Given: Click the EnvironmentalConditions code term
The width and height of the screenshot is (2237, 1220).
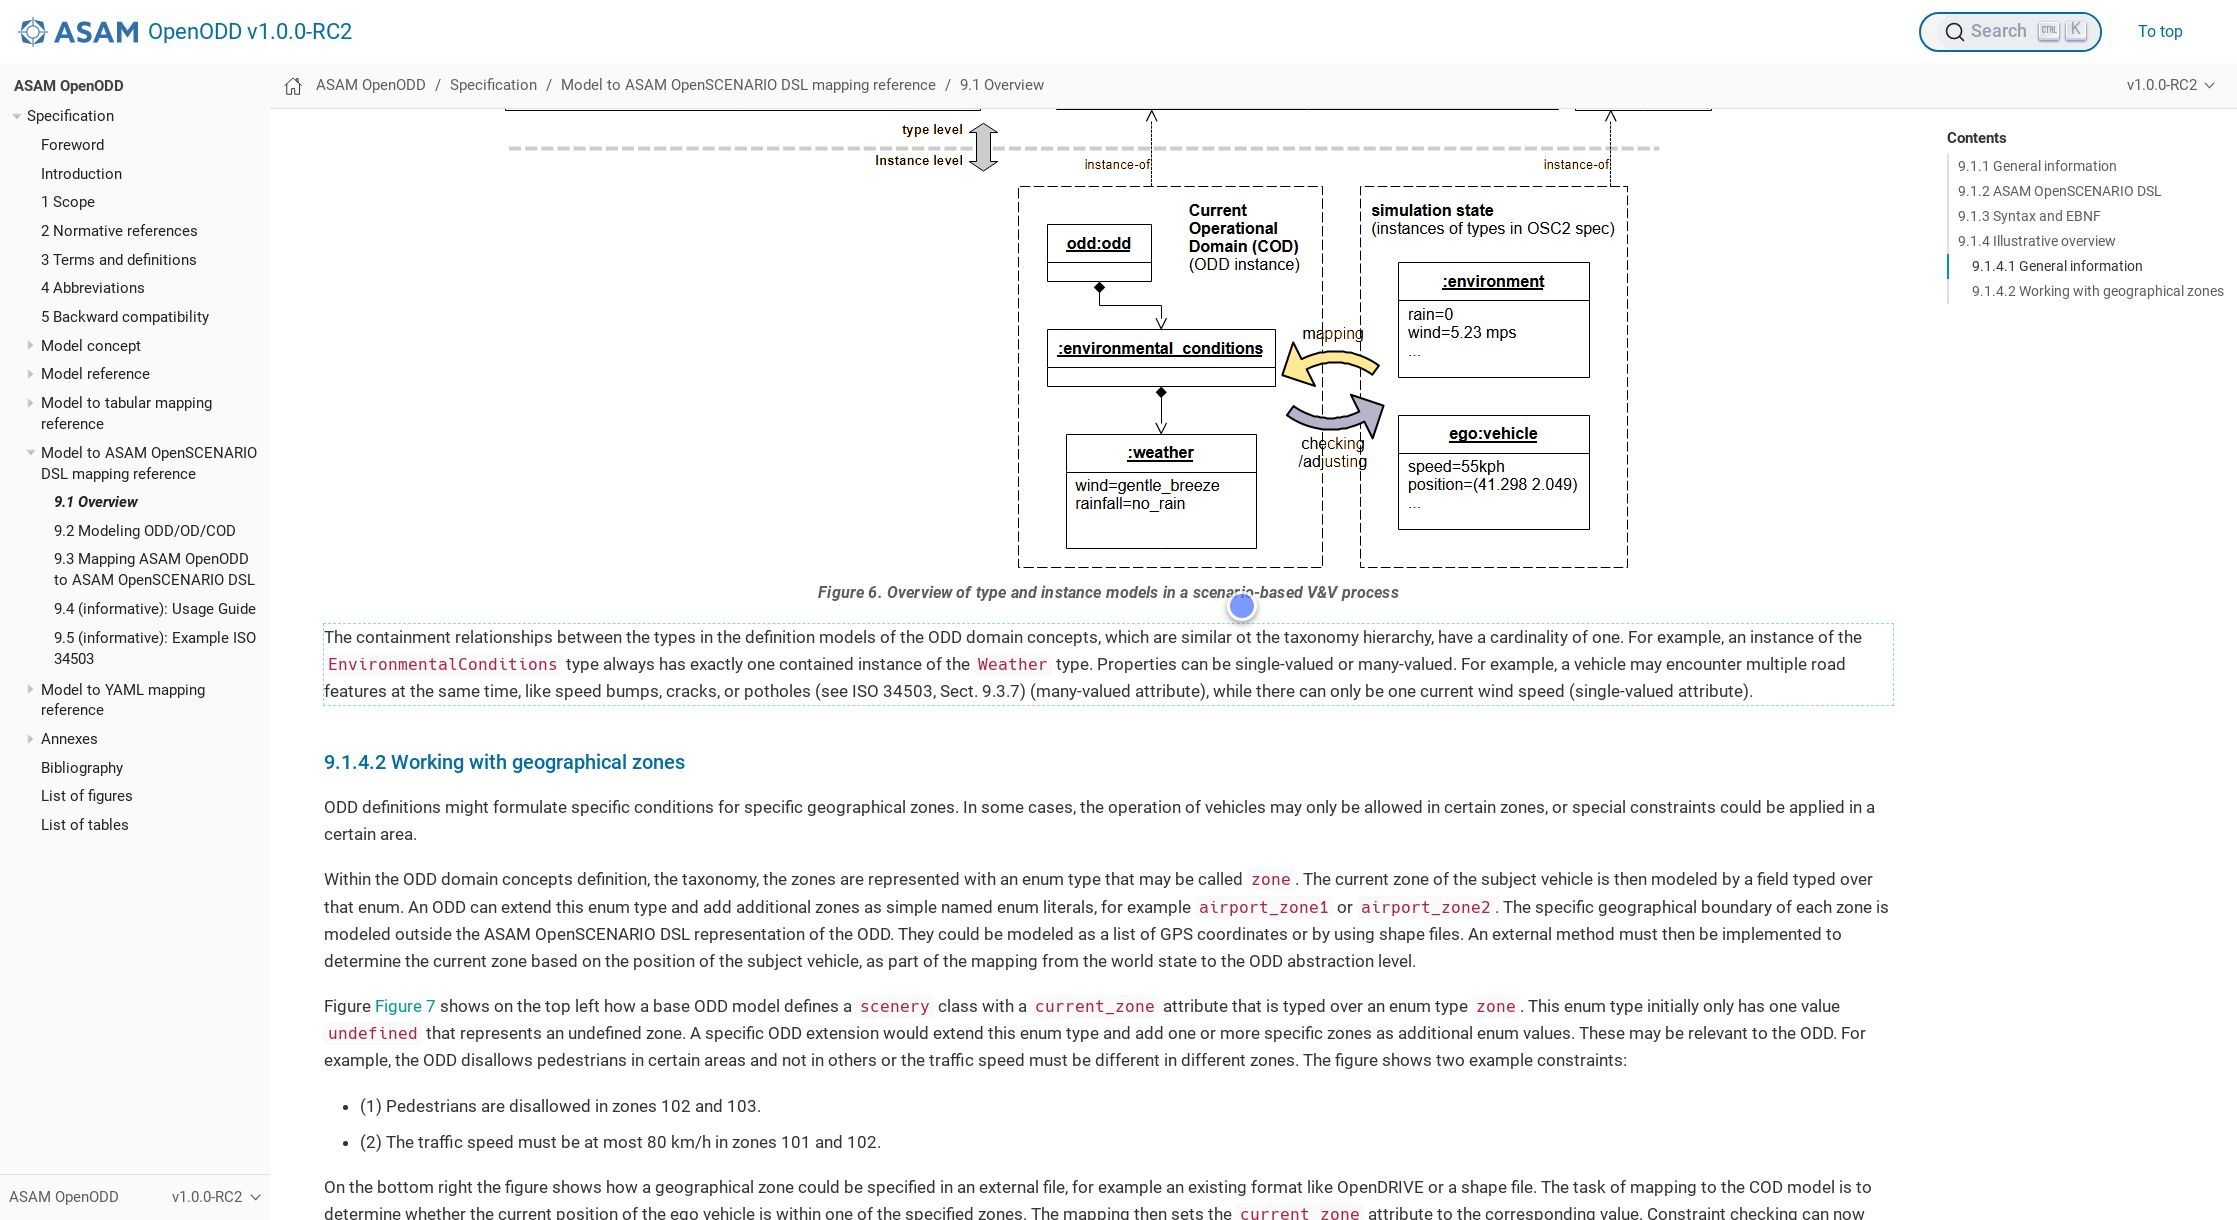Looking at the screenshot, I should [x=442, y=665].
